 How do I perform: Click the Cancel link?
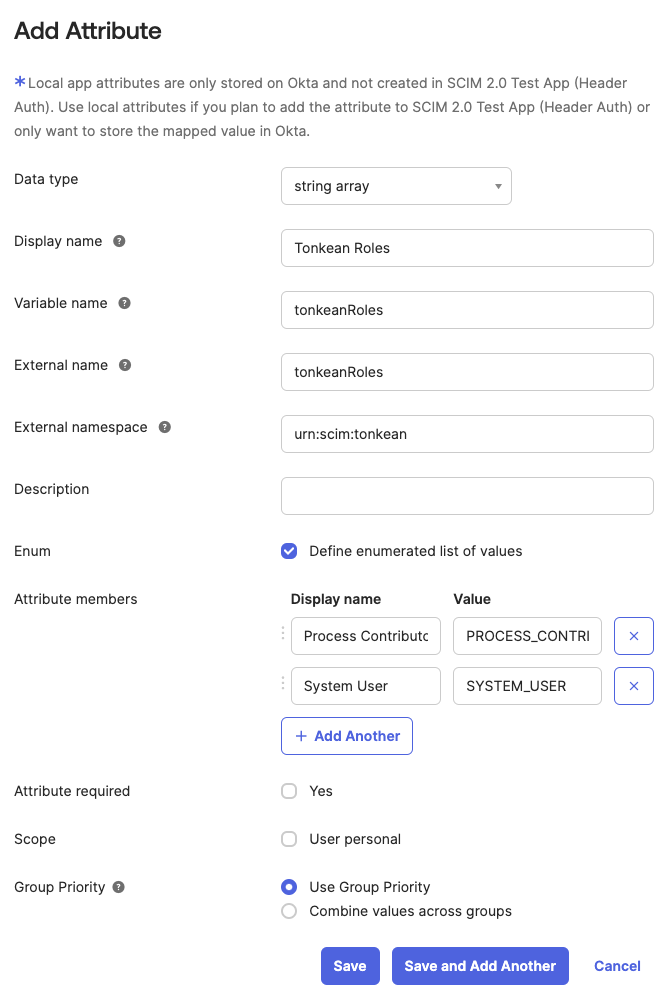click(617, 966)
